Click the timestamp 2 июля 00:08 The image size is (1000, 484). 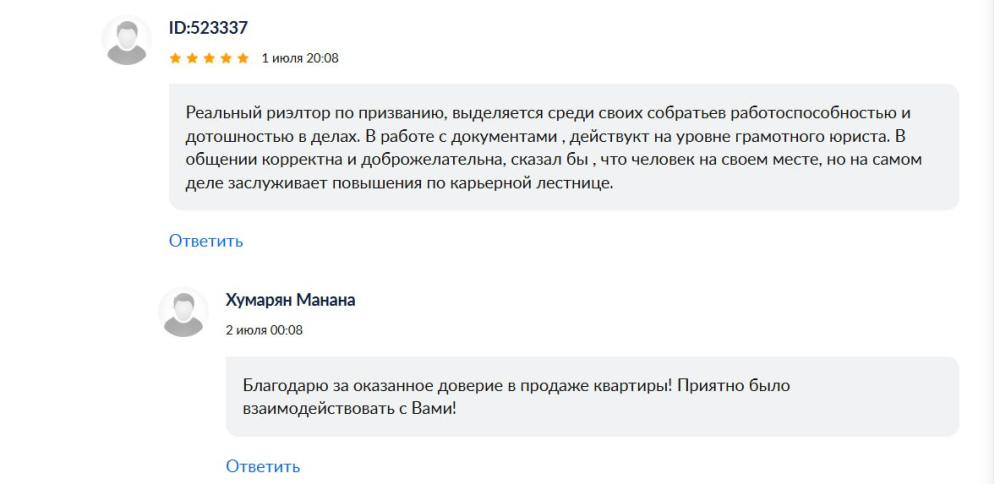[x=264, y=330]
